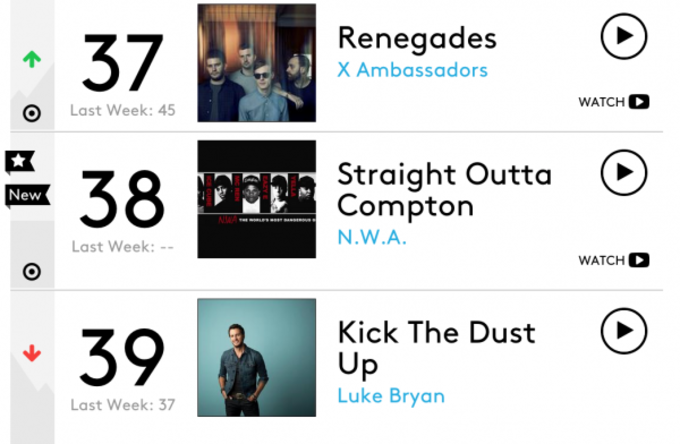Play Kick The Dust Up preview

point(624,331)
